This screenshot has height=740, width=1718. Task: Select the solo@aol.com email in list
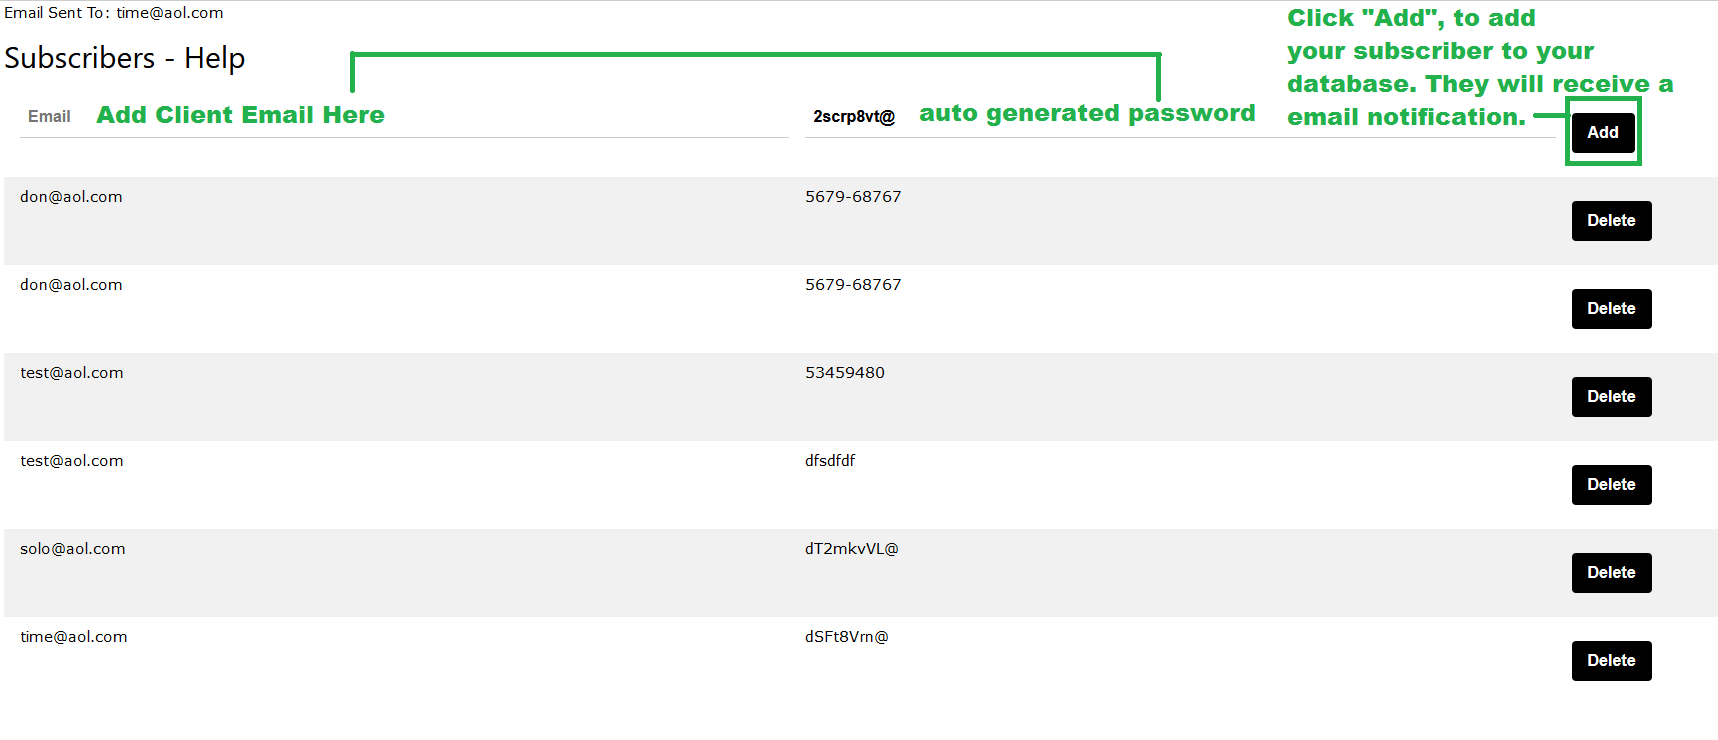(x=73, y=549)
